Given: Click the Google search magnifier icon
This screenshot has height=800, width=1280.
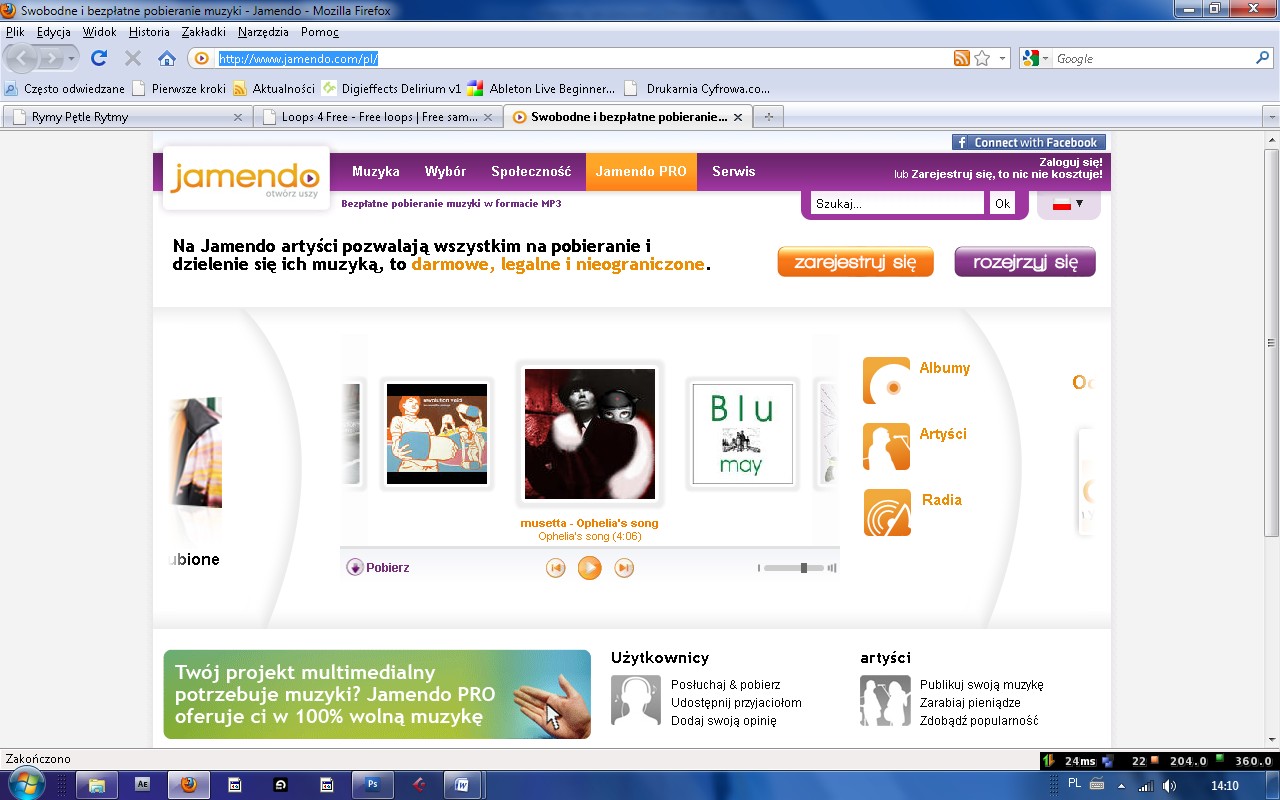Looking at the screenshot, I should pos(1263,58).
